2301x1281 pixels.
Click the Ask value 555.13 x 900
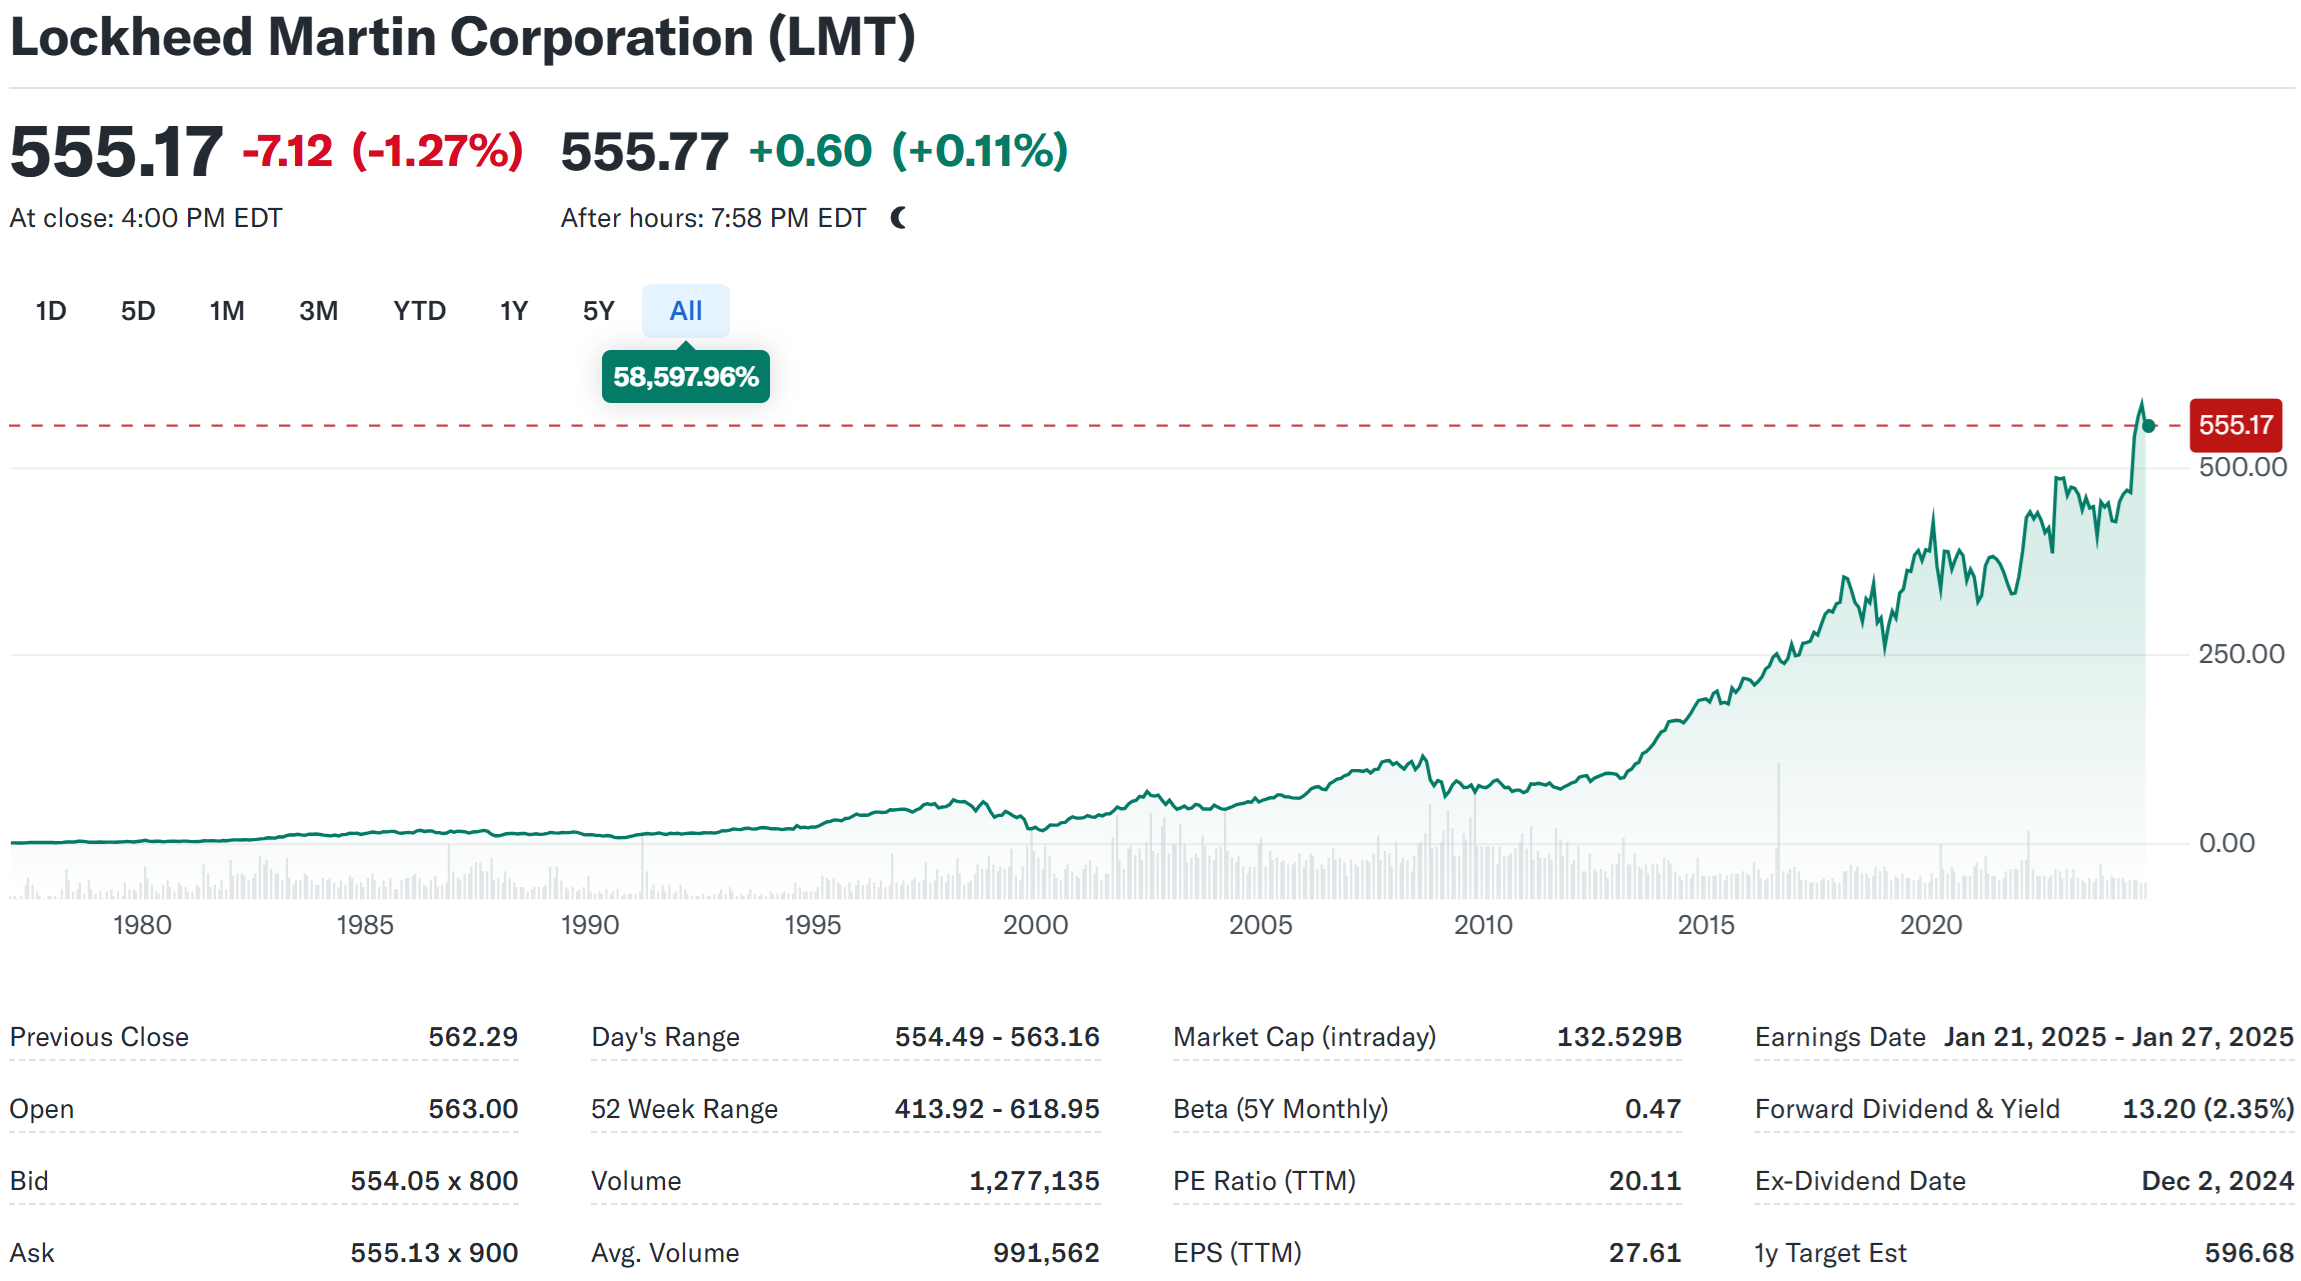[x=434, y=1253]
